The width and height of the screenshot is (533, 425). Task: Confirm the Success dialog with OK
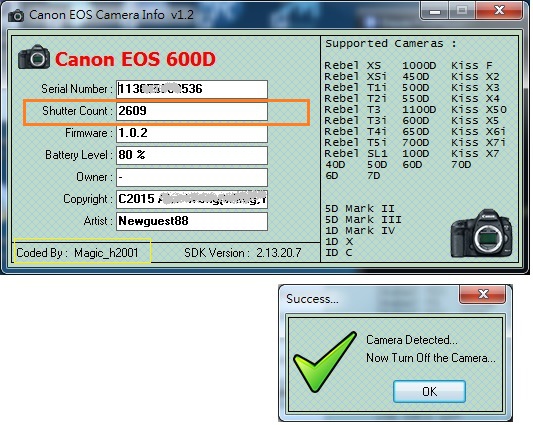(x=429, y=392)
